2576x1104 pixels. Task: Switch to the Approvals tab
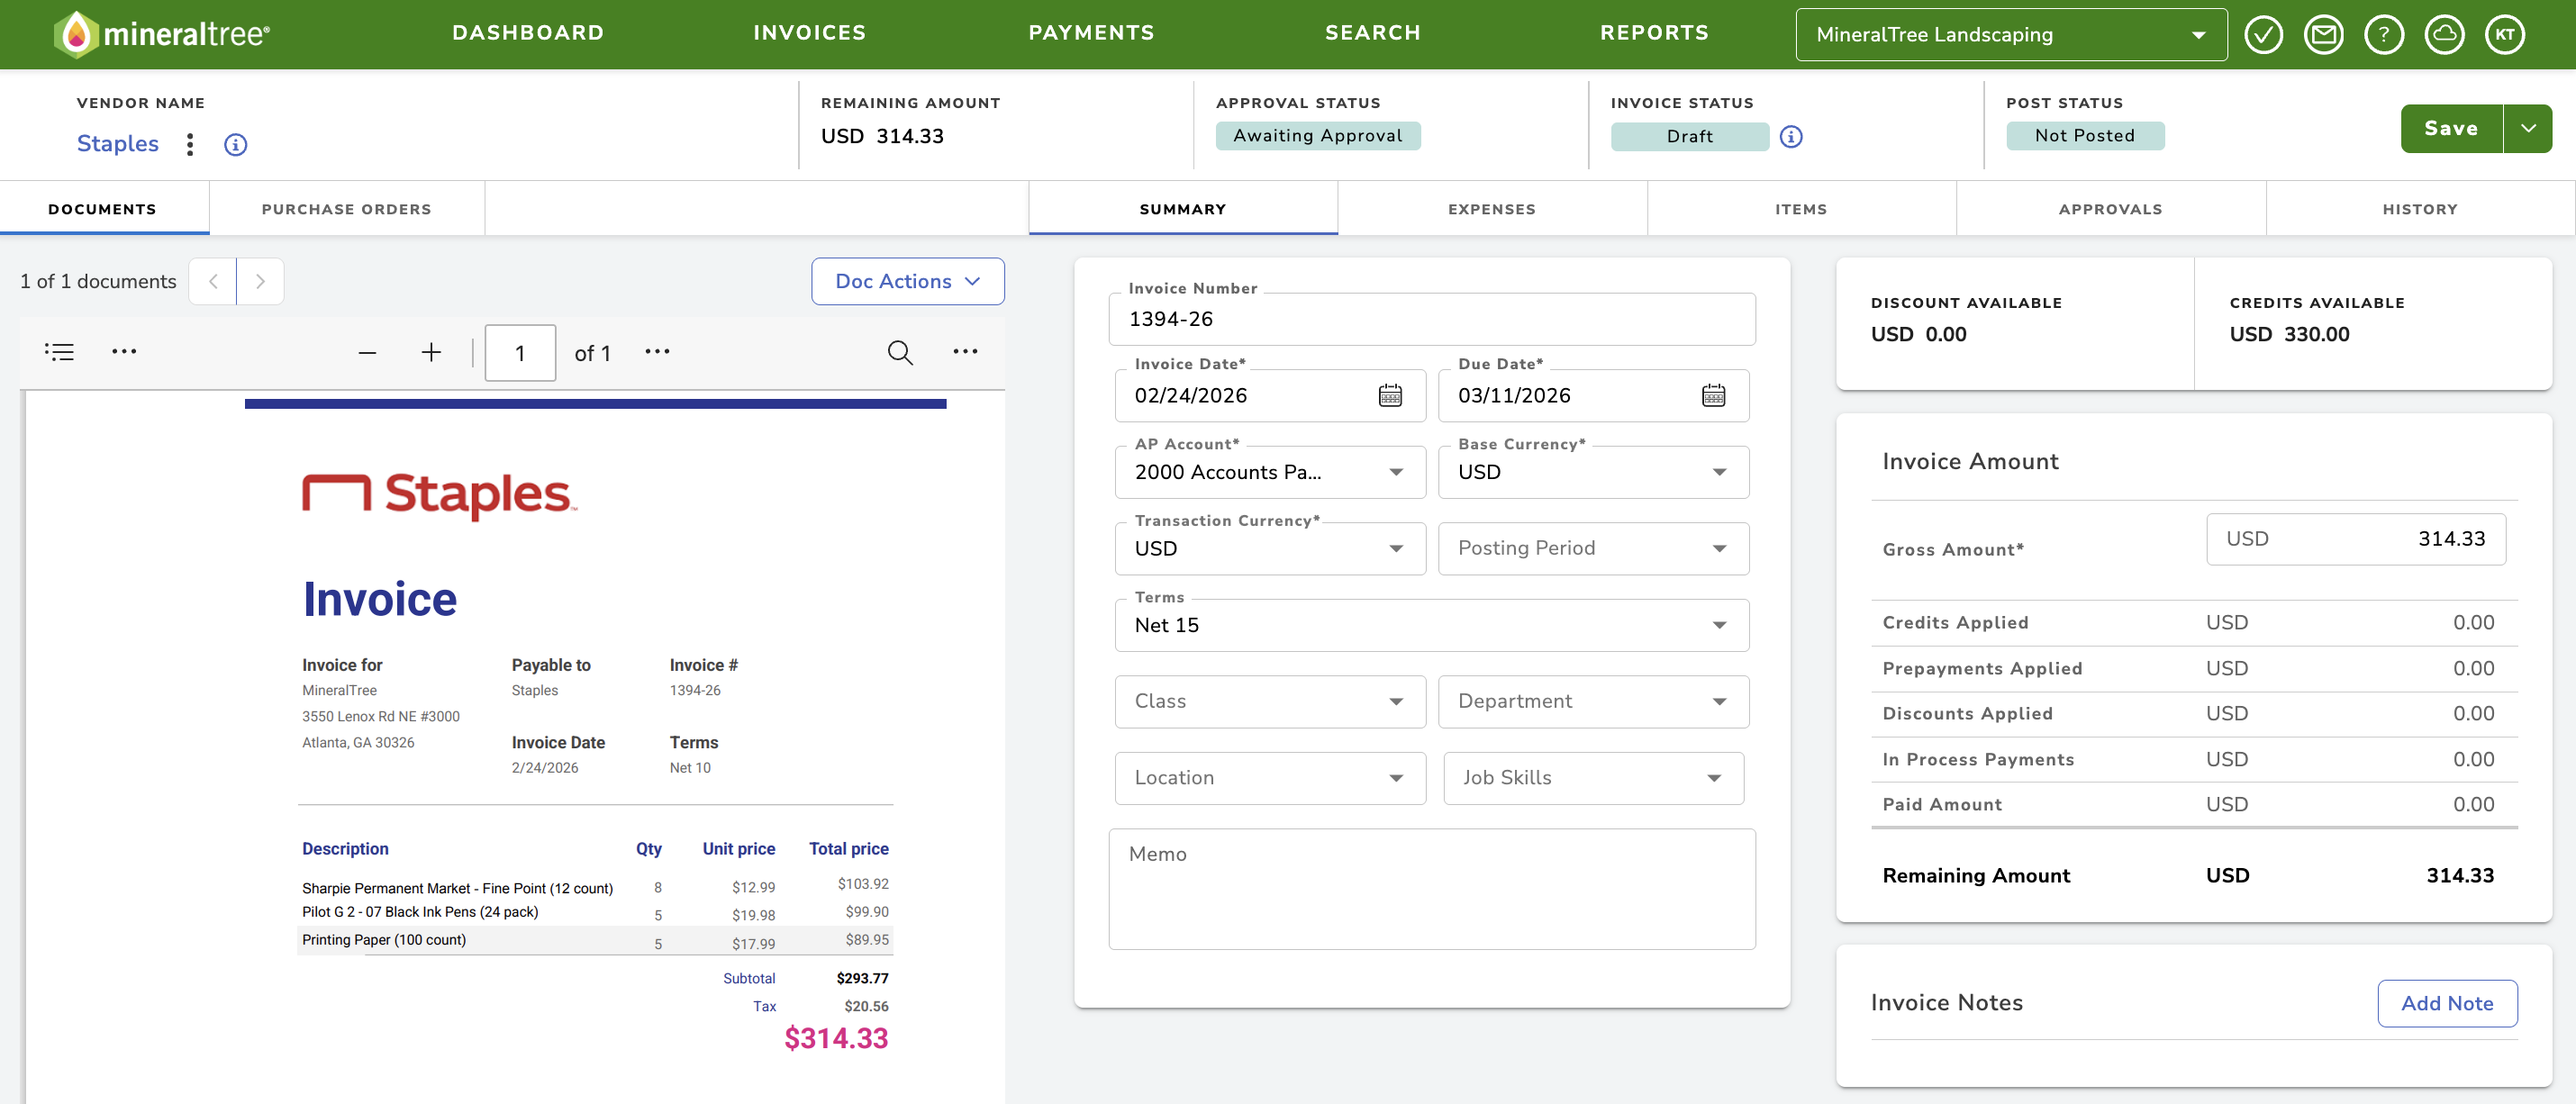tap(2111, 209)
